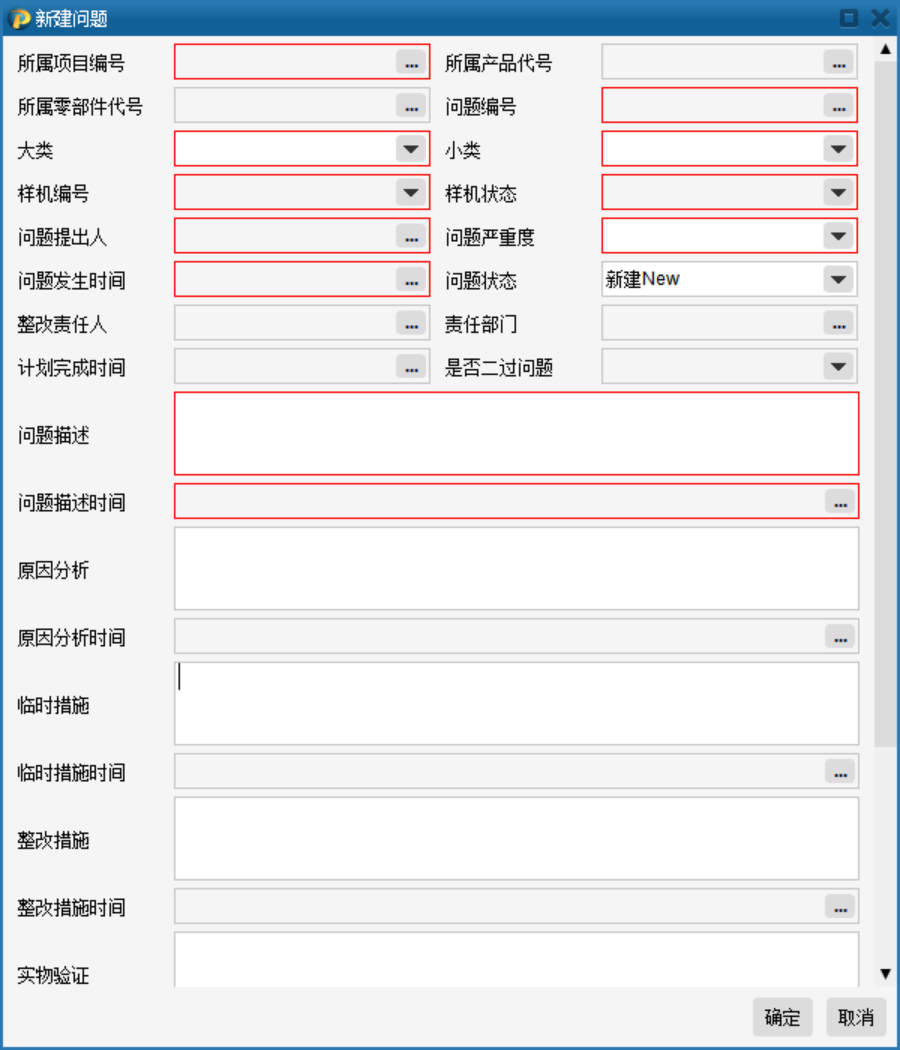Close the 新建问题 dialog
This screenshot has height=1050, width=900.
coord(880,18)
